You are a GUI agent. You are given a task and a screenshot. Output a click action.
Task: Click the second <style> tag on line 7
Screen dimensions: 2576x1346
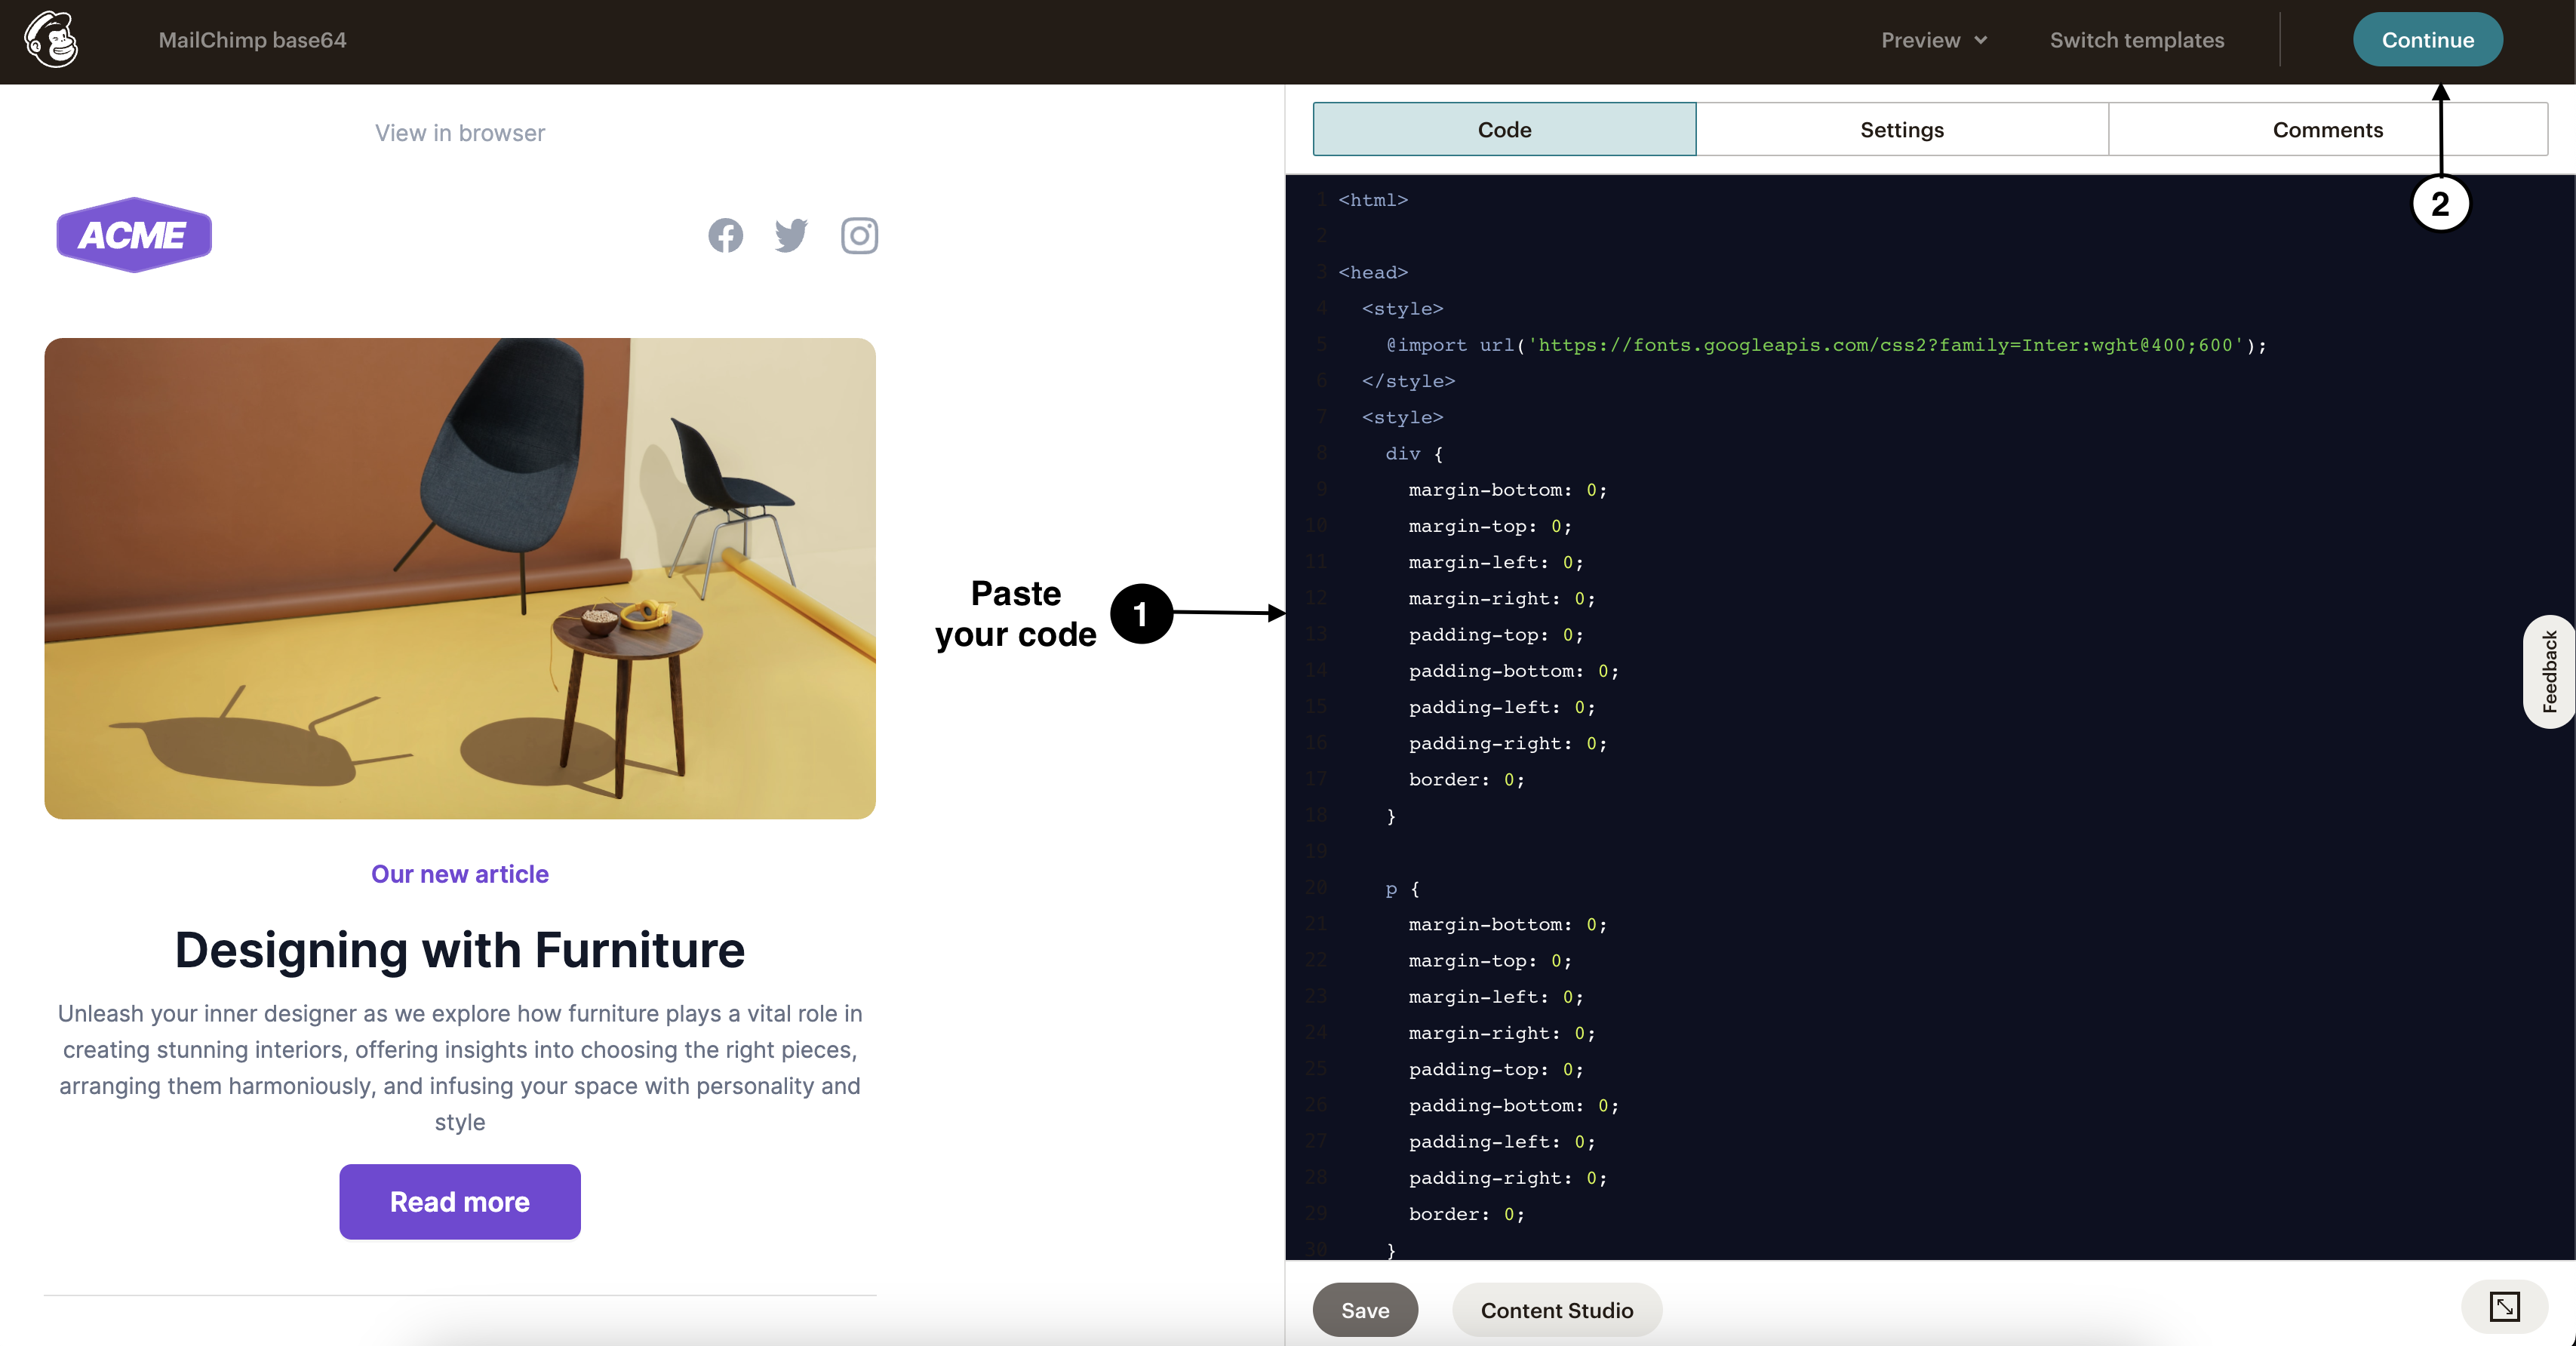coord(1402,417)
